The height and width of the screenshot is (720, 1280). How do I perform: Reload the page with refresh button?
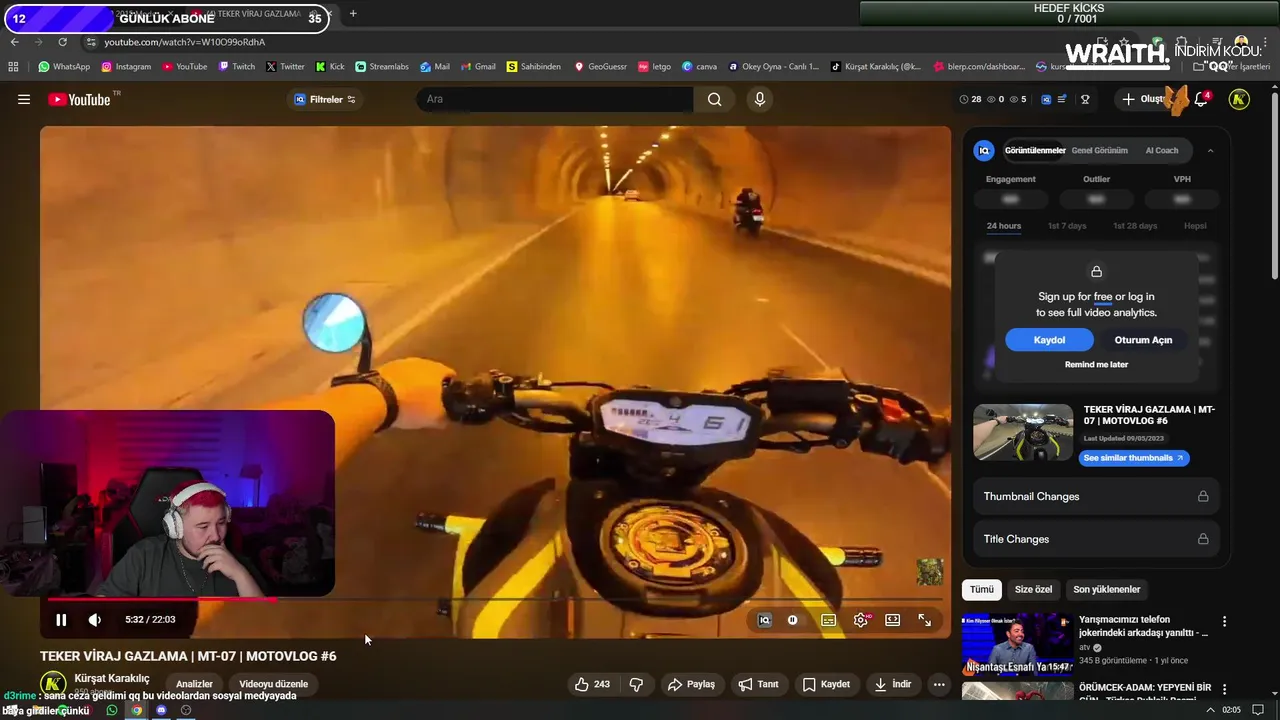[63, 42]
